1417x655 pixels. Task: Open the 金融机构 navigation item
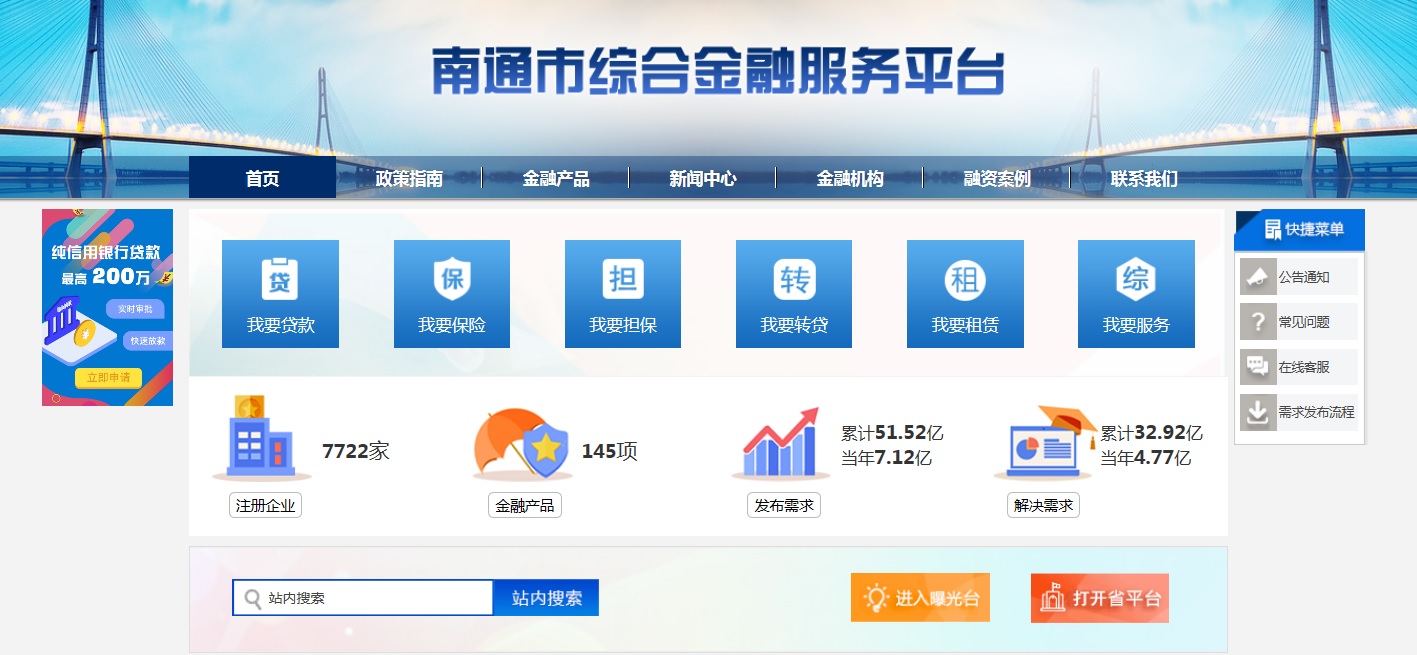click(x=850, y=179)
